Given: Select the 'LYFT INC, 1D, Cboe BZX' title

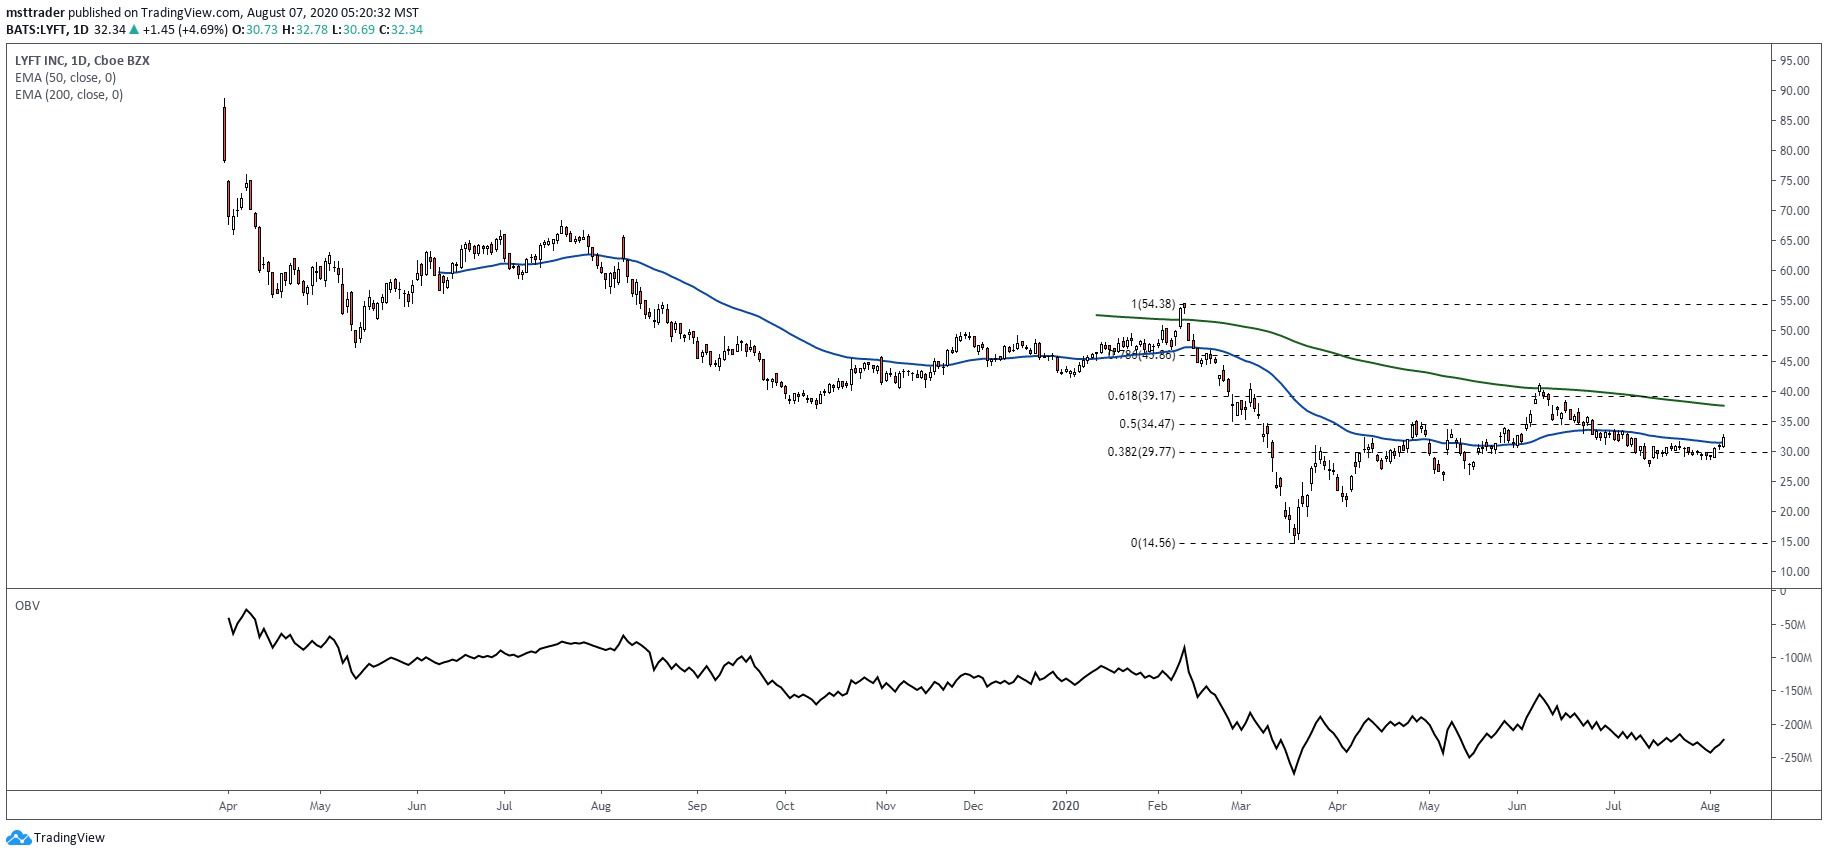Looking at the screenshot, I should [82, 61].
